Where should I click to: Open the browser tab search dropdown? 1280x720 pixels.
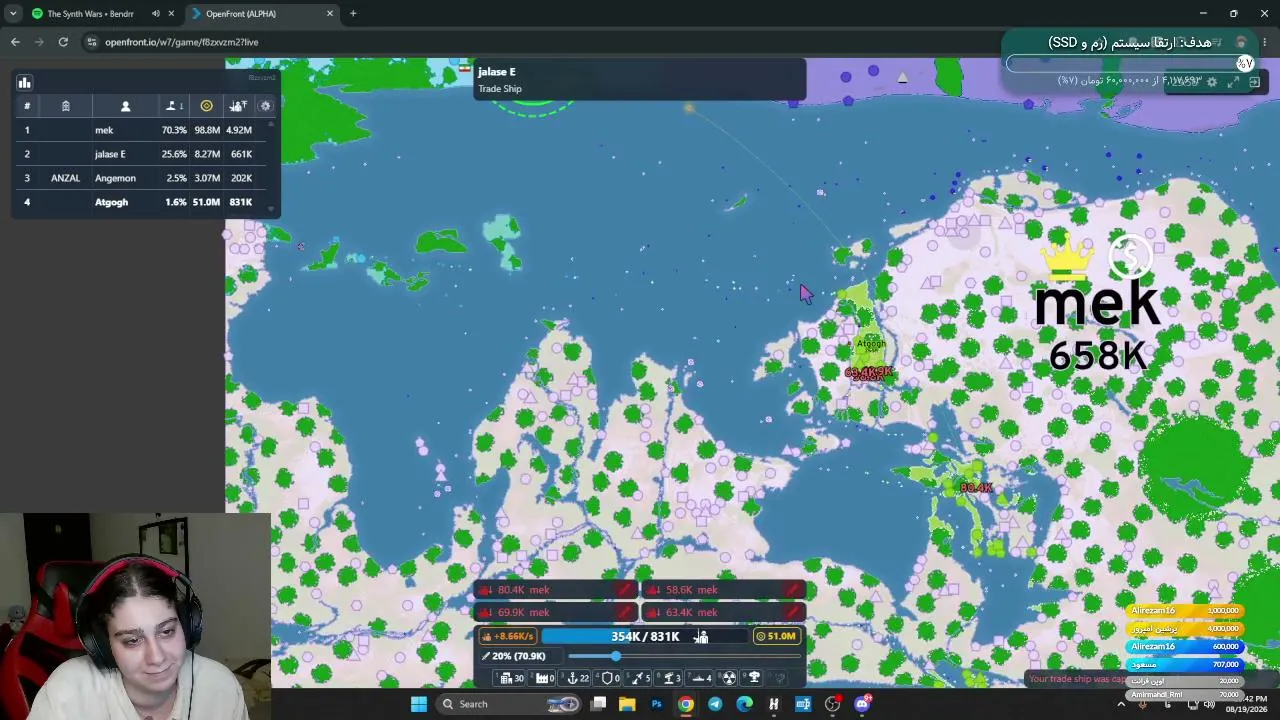pyautogui.click(x=12, y=14)
